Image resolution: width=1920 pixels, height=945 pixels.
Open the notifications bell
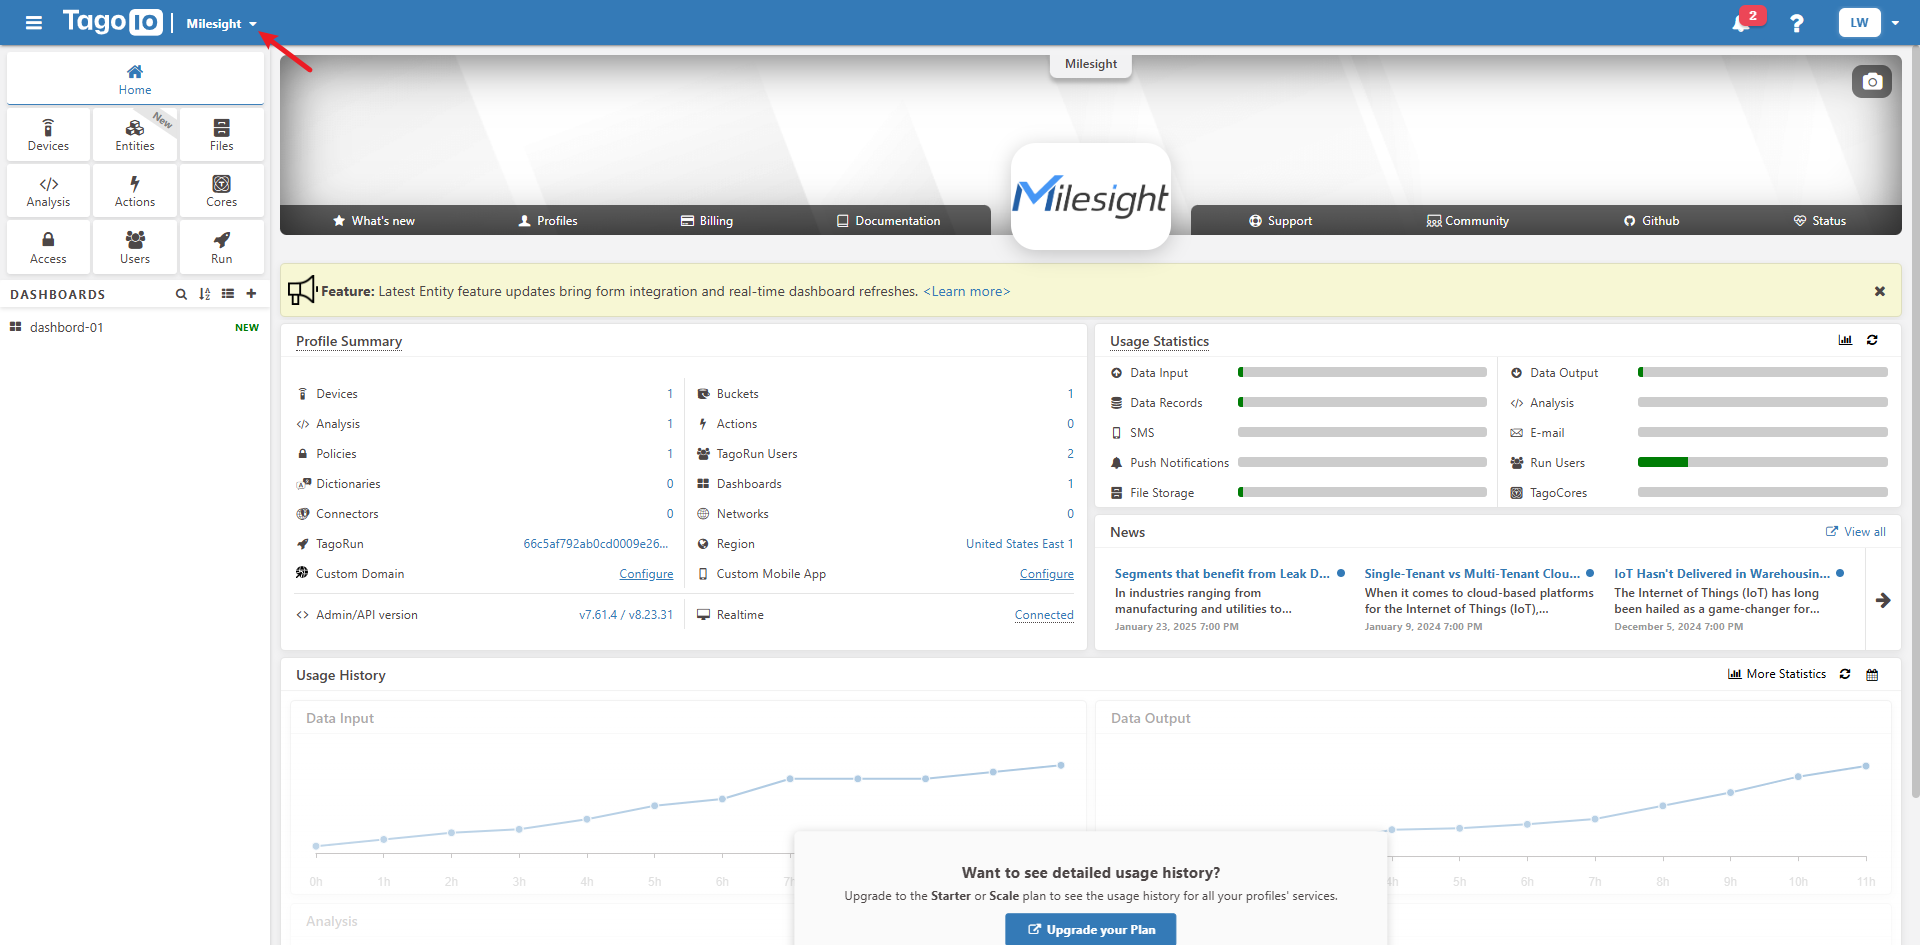[x=1741, y=23]
